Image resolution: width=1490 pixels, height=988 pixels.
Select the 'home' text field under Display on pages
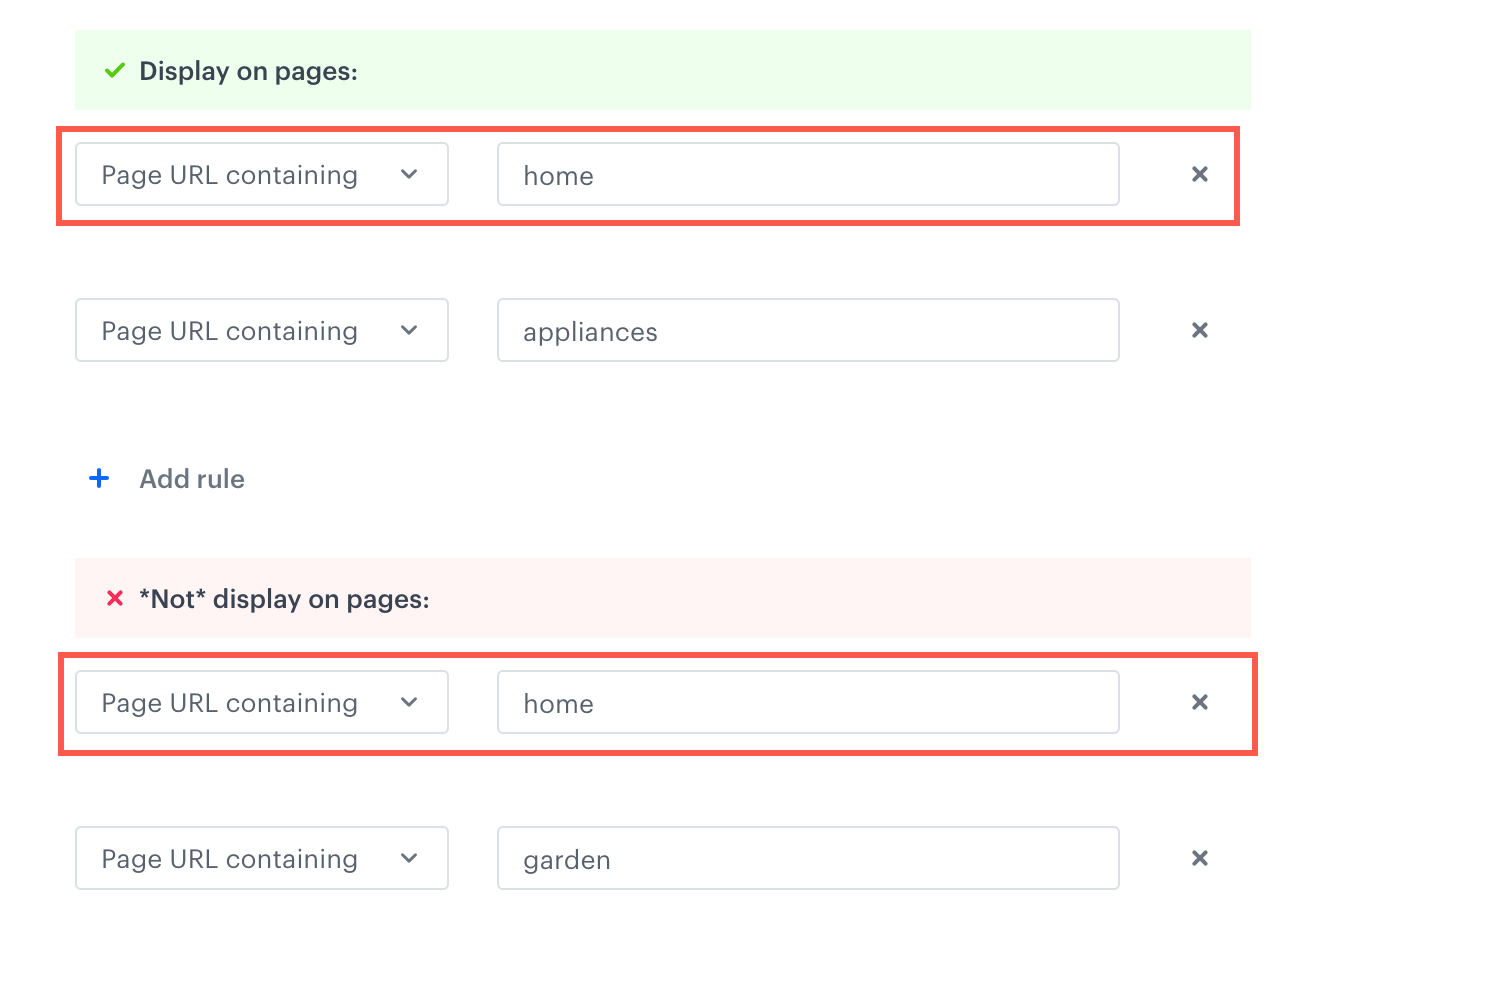click(807, 174)
